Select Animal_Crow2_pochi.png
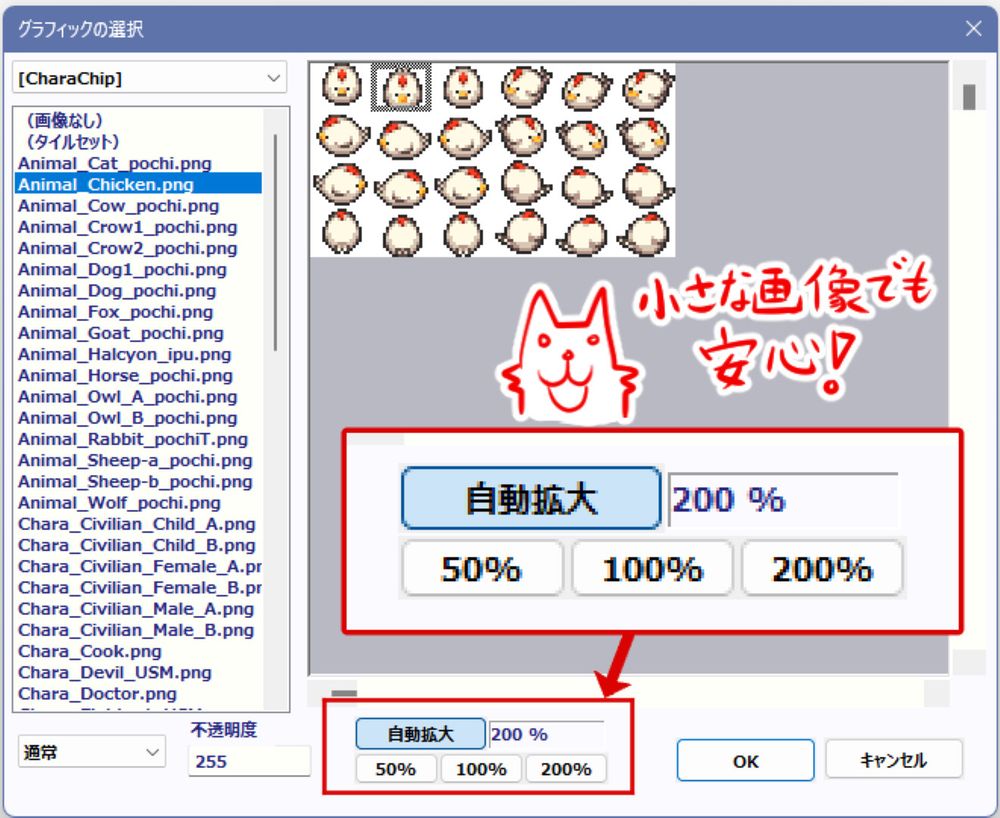Screen dimensions: 1000x818 [x=138, y=248]
